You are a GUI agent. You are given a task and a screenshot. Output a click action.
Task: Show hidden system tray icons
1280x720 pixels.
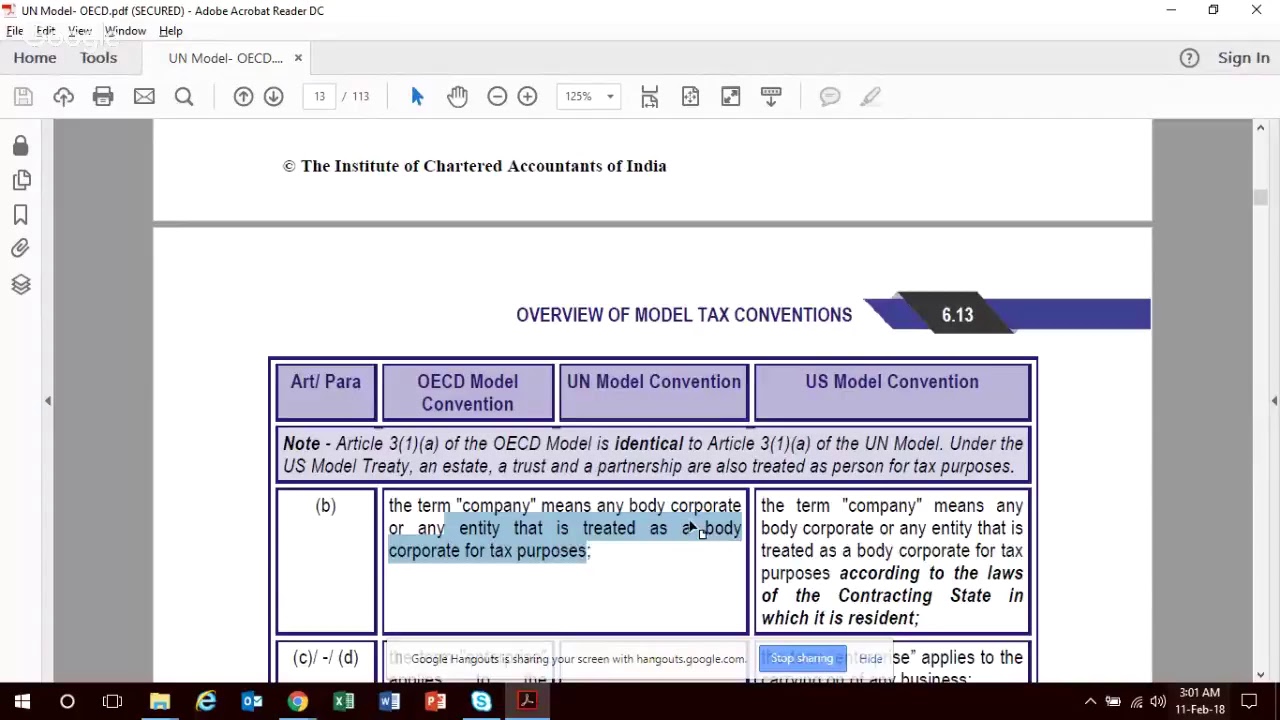pos(1090,702)
